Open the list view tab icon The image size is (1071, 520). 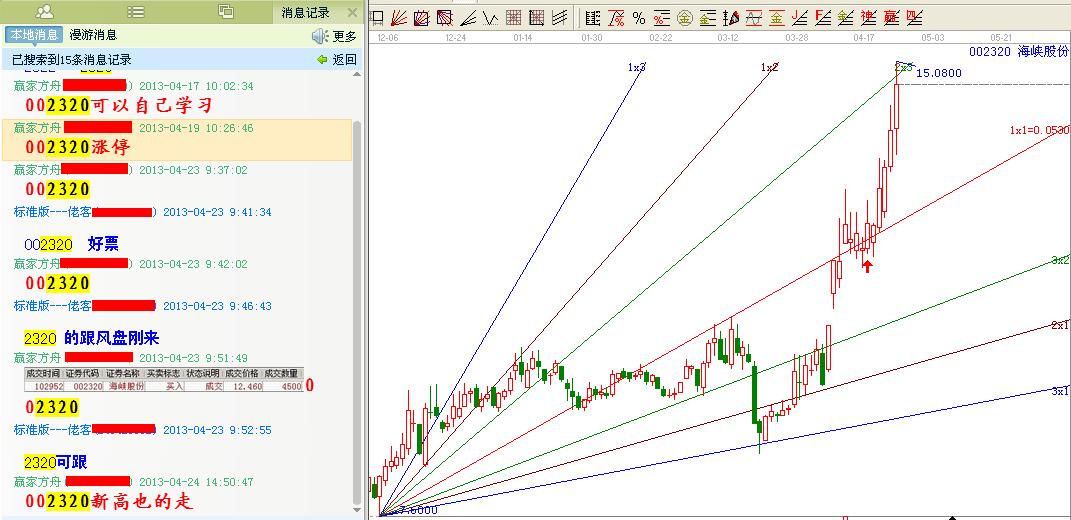[135, 12]
